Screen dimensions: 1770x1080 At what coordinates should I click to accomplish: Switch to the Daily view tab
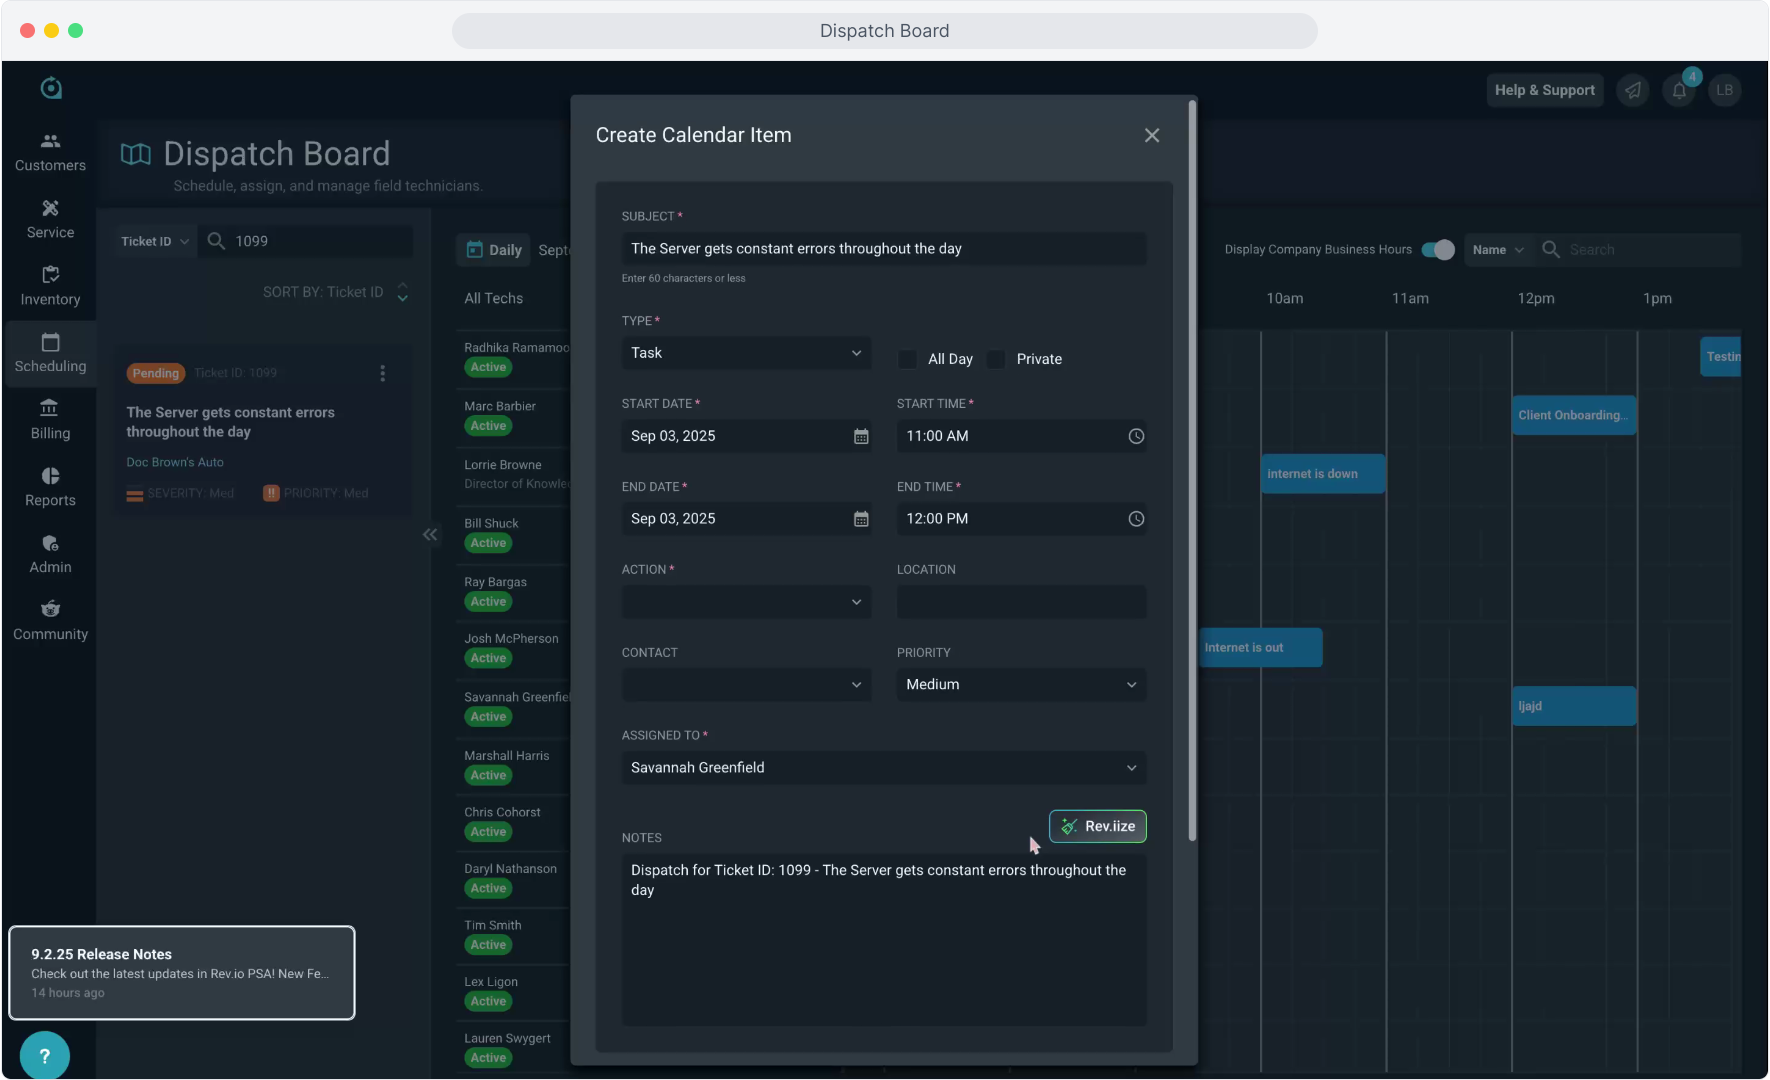pyautogui.click(x=494, y=250)
